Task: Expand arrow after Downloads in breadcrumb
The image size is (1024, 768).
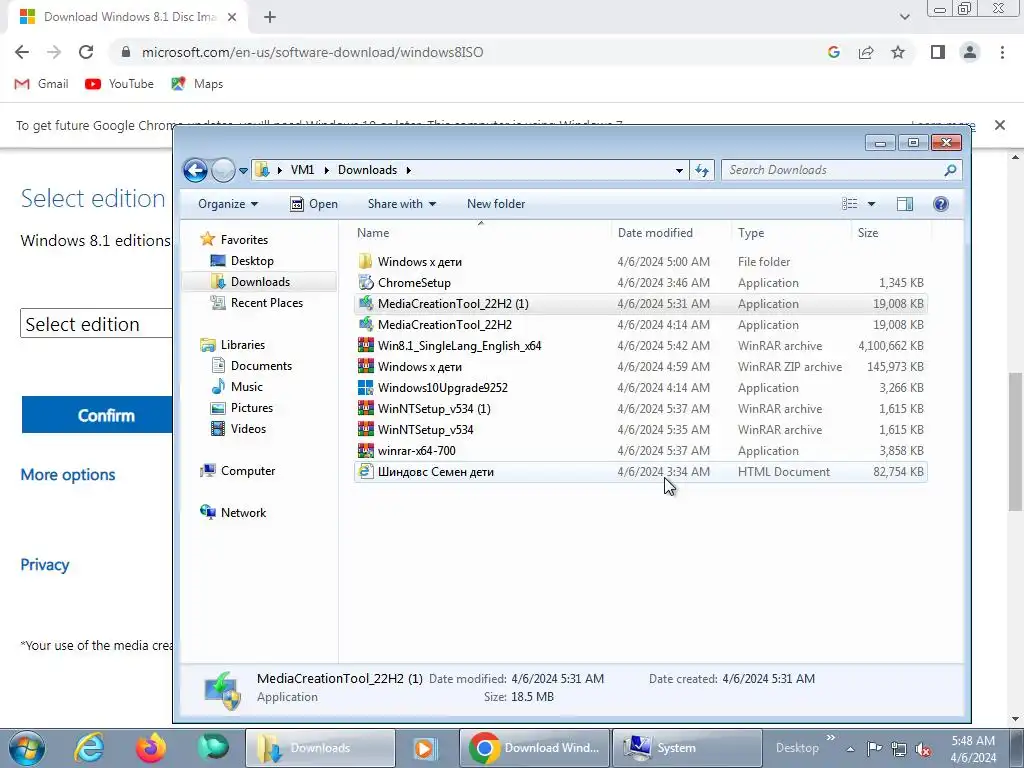Action: (x=409, y=170)
